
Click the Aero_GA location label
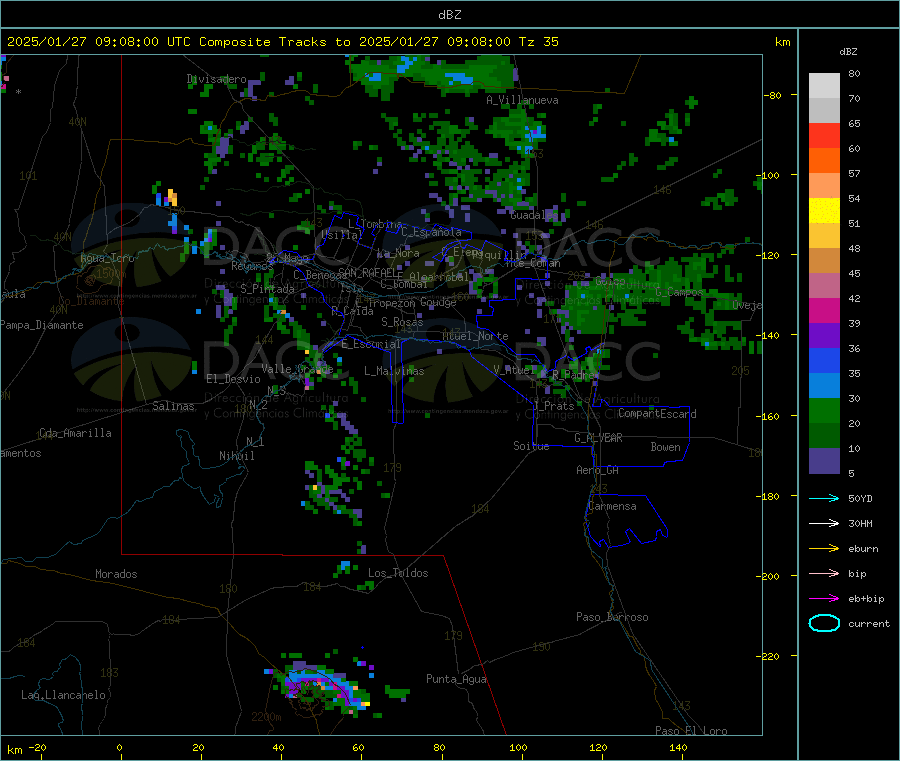point(597,470)
